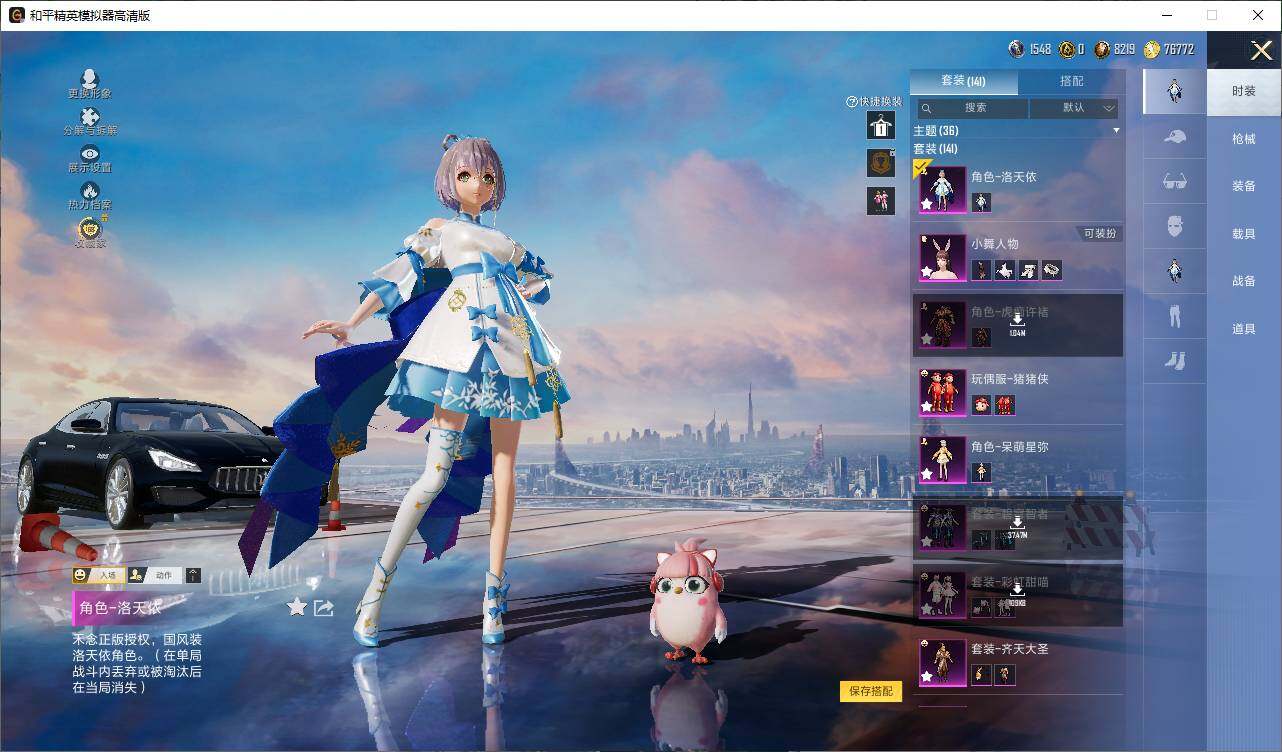
Task: Minimize the 和平精英模拟器 window
Action: click(1168, 15)
